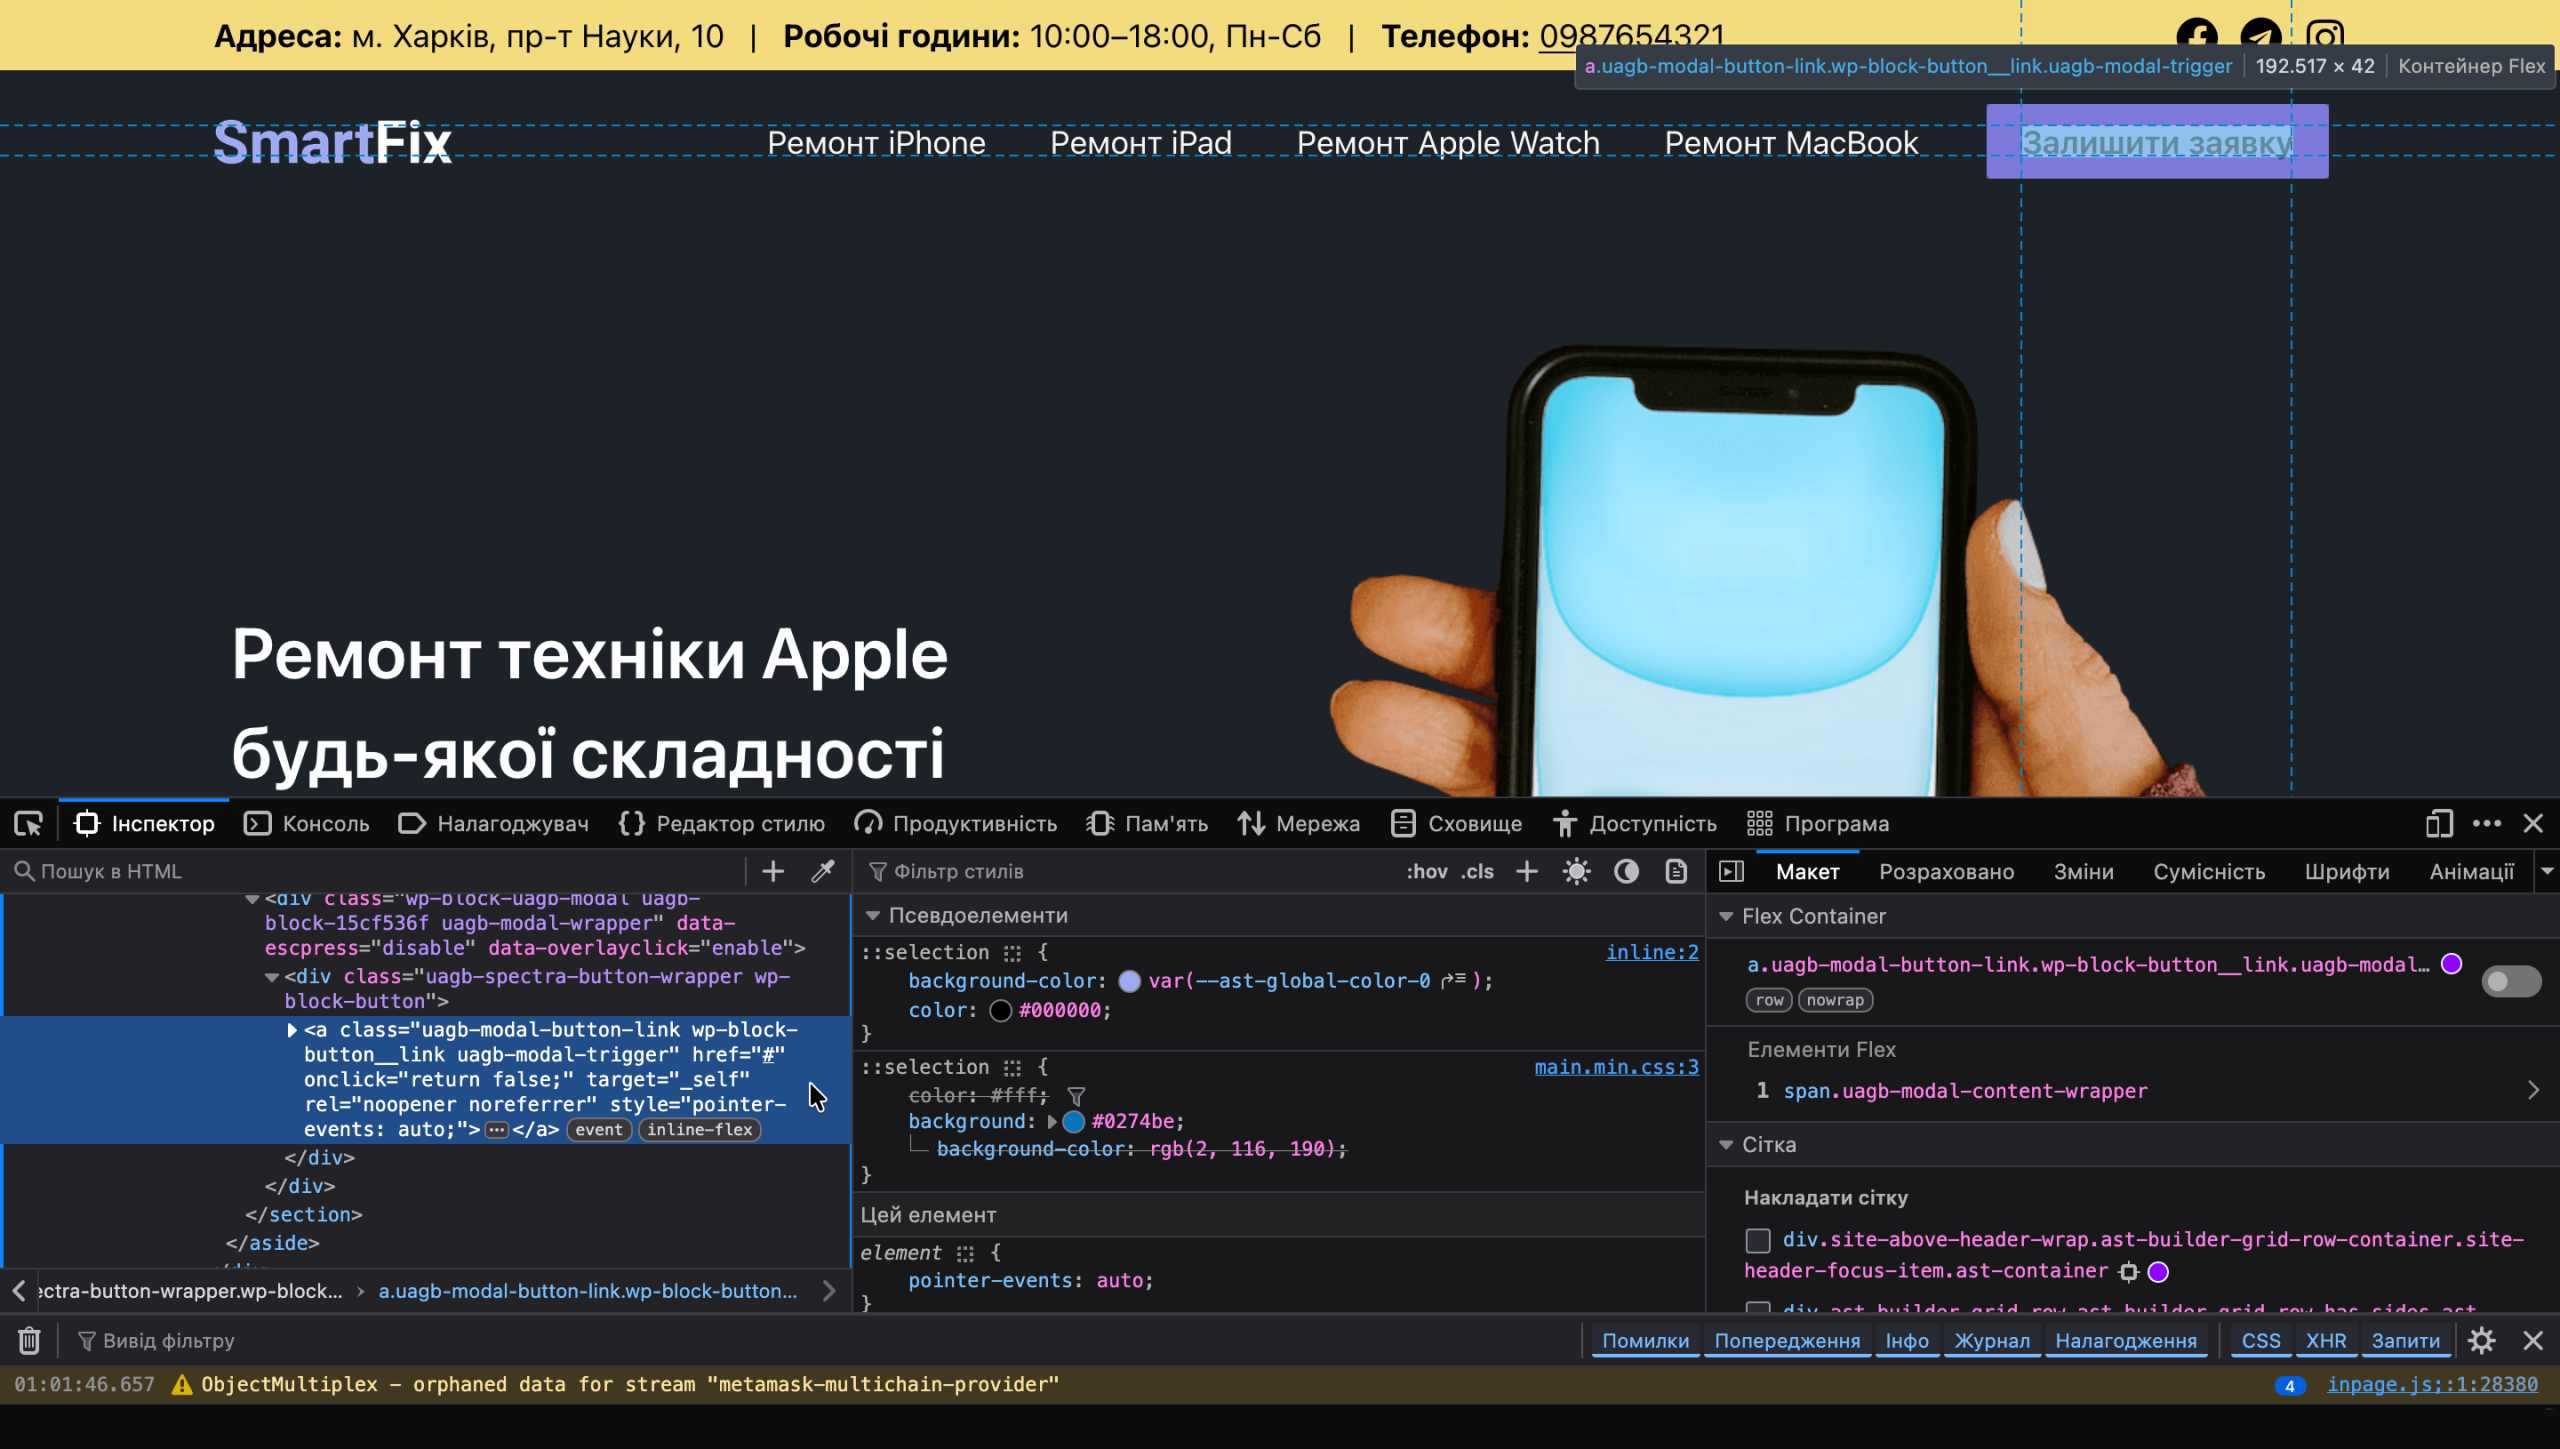Close the developer tools panel
Viewport: 2560px width, 1449px height.
2533,823
